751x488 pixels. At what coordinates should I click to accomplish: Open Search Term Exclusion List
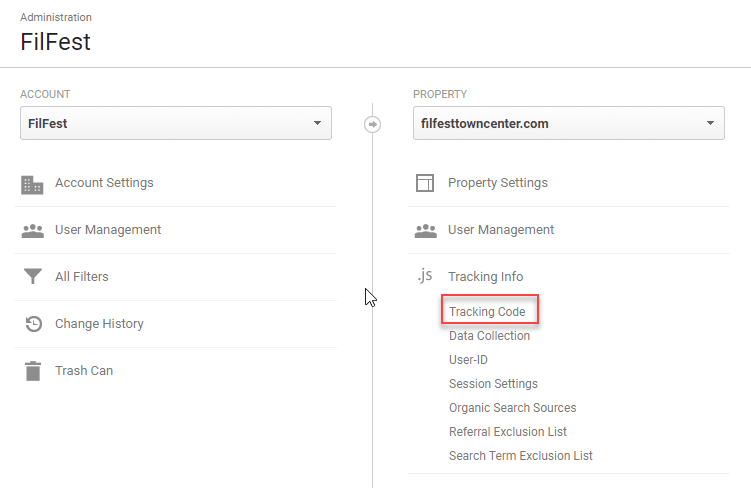(x=520, y=456)
